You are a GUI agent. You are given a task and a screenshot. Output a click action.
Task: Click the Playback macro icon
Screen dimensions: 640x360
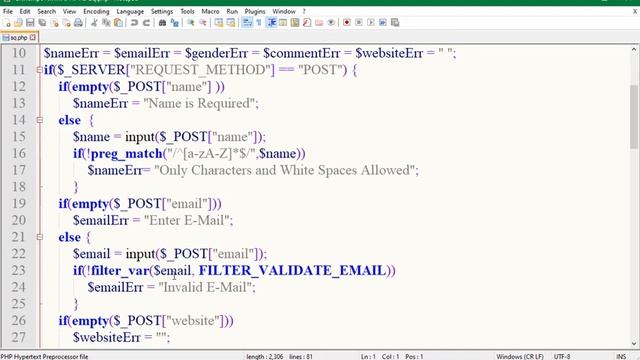pos(371,23)
